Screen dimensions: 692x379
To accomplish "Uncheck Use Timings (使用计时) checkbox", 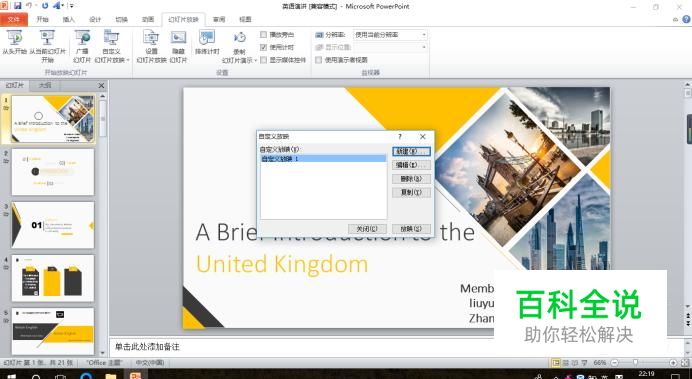I will point(263,47).
